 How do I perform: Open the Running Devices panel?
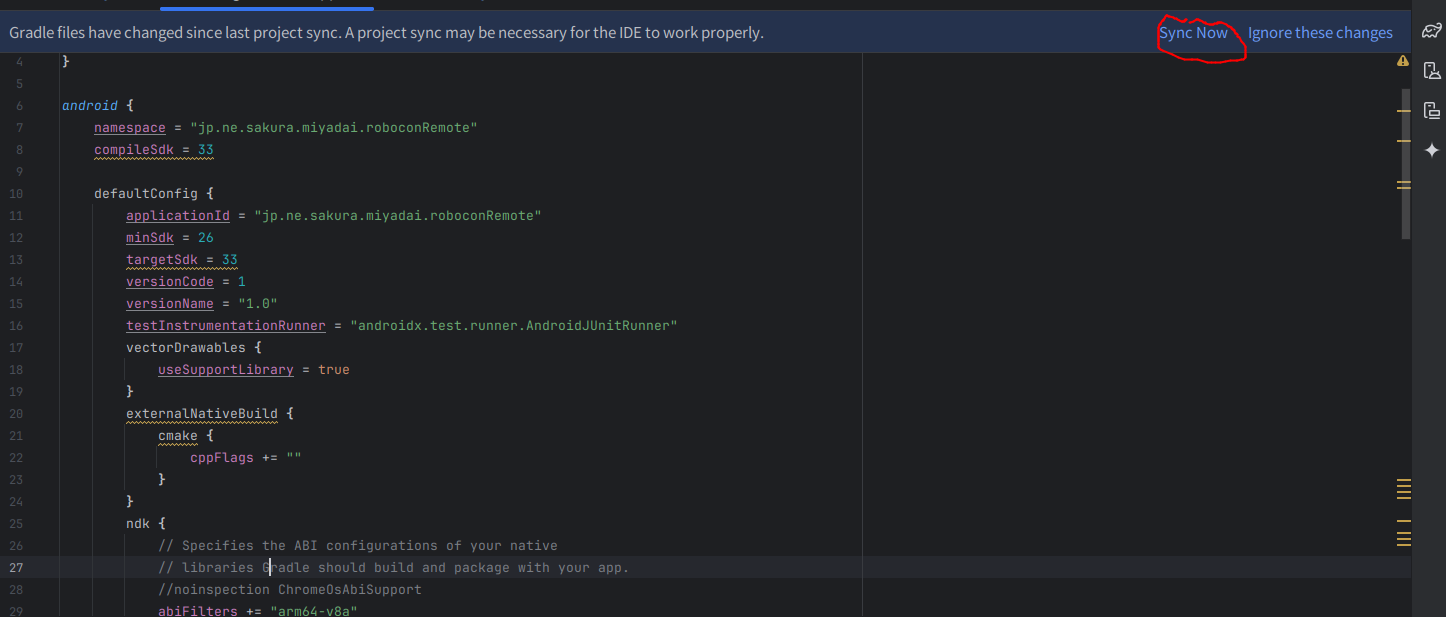click(x=1433, y=109)
